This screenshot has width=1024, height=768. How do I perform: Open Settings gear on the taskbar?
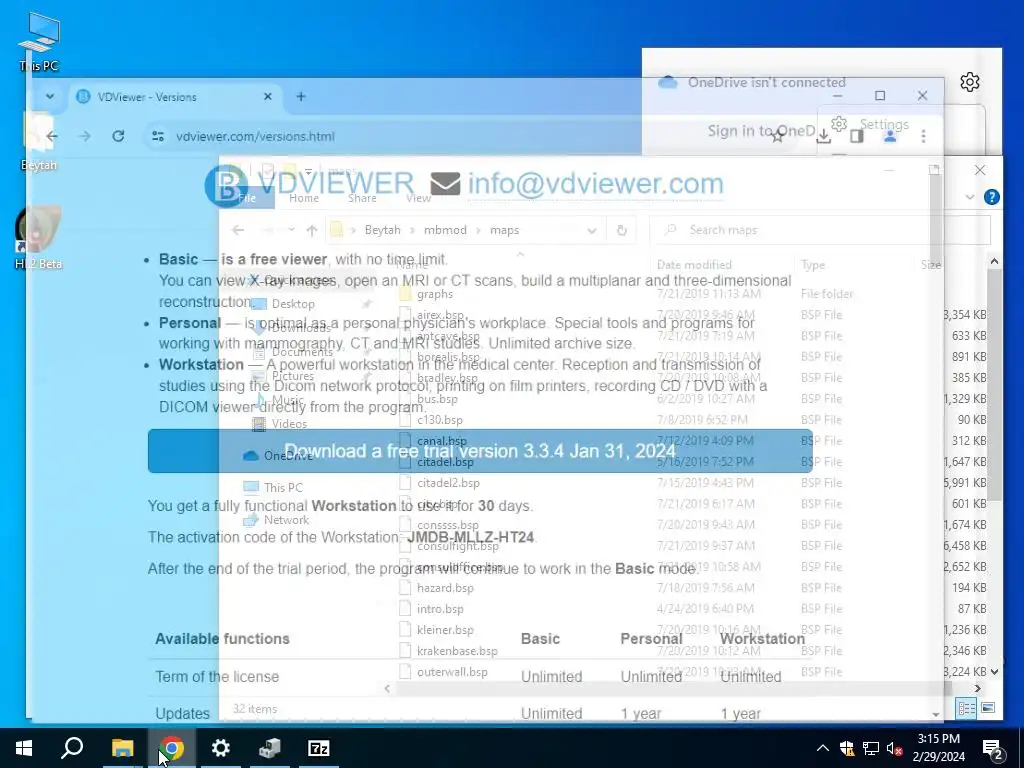(221, 748)
